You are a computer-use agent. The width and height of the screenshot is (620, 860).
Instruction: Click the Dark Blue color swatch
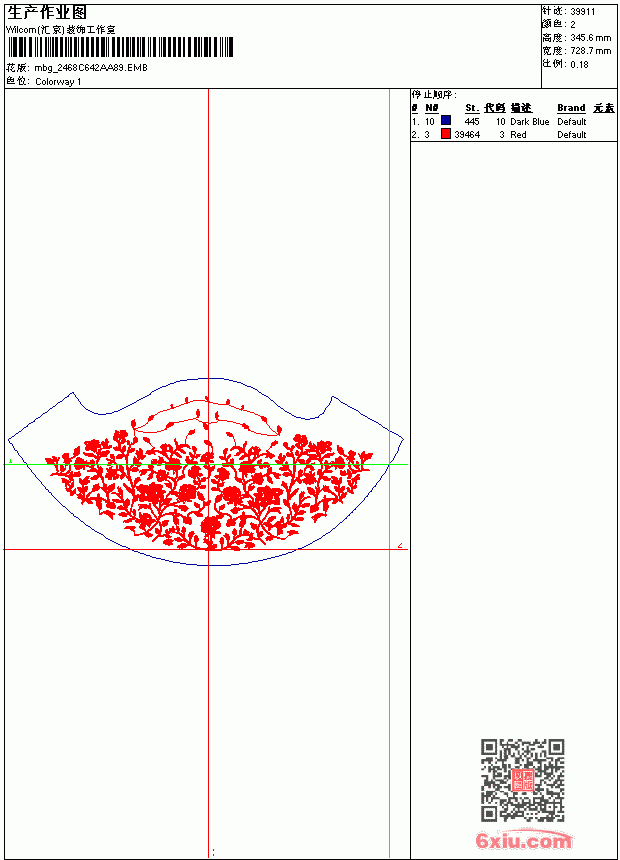tap(446, 120)
